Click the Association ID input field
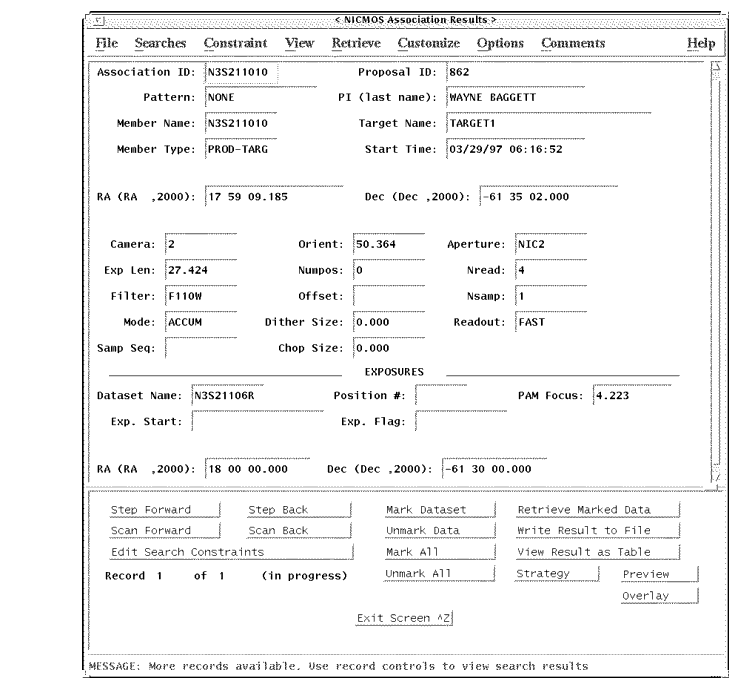Image resolution: width=735 pixels, height=694 pixels. [240, 73]
